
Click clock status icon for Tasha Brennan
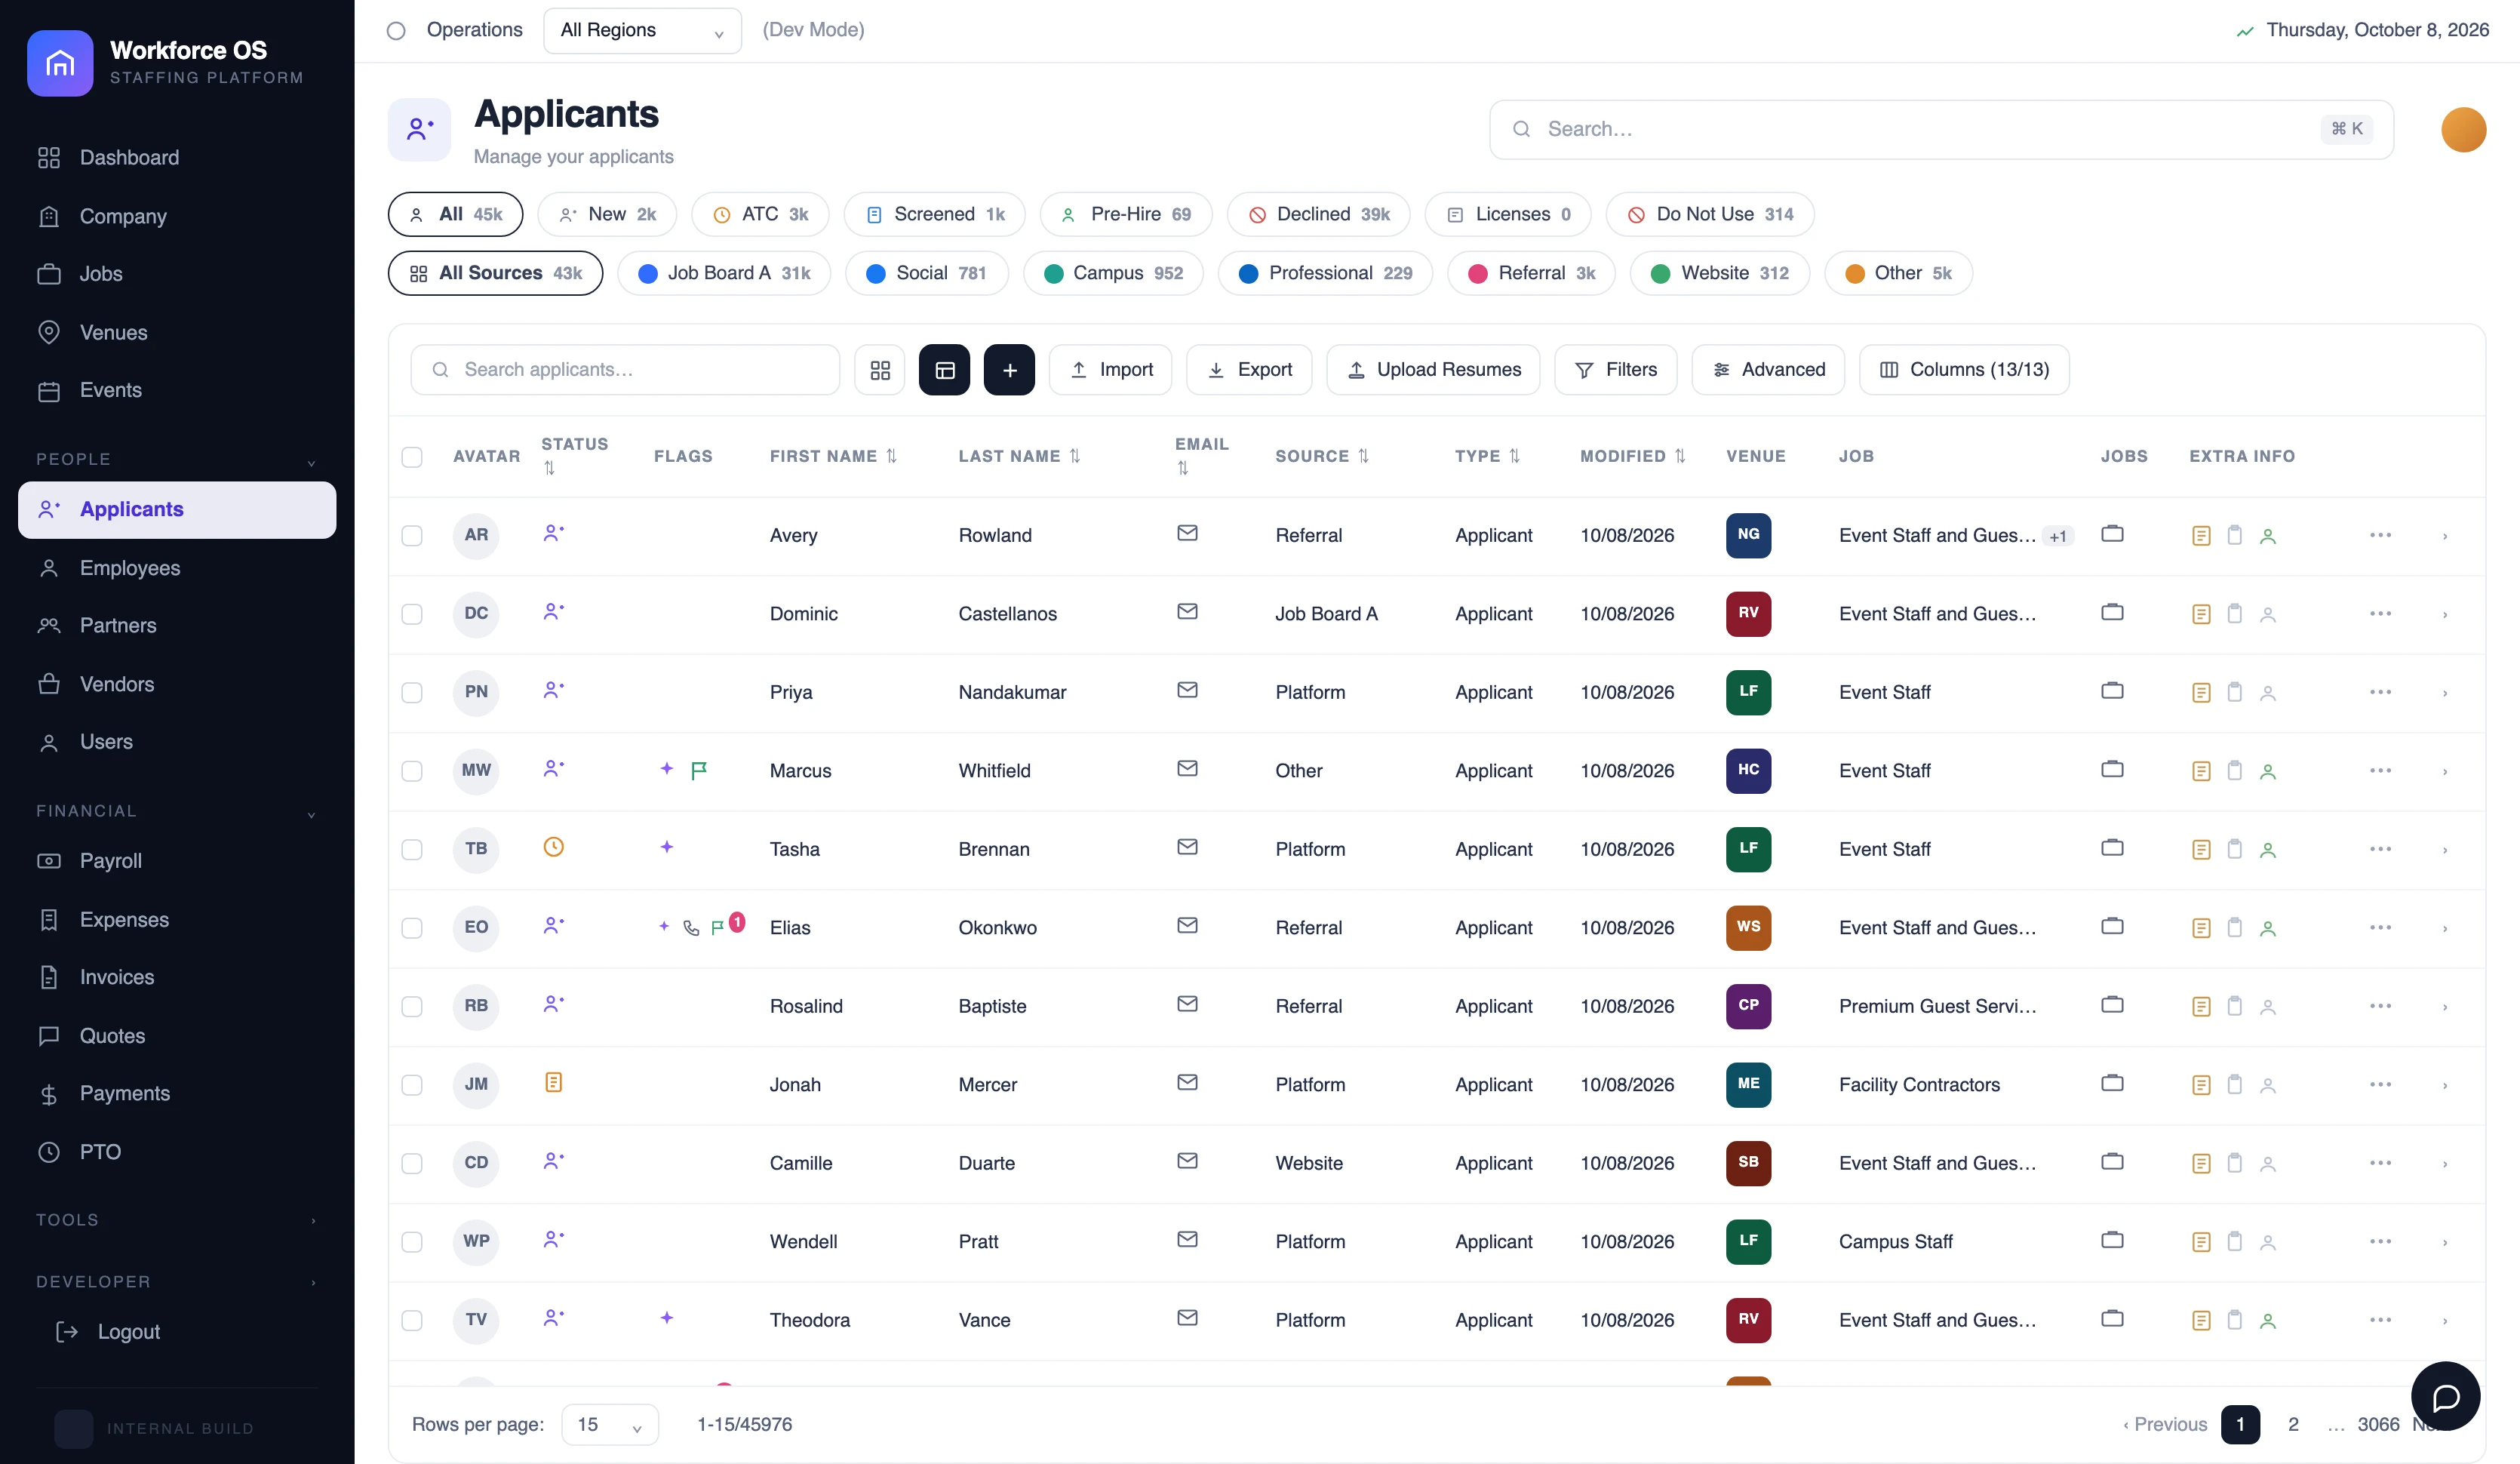[553, 847]
